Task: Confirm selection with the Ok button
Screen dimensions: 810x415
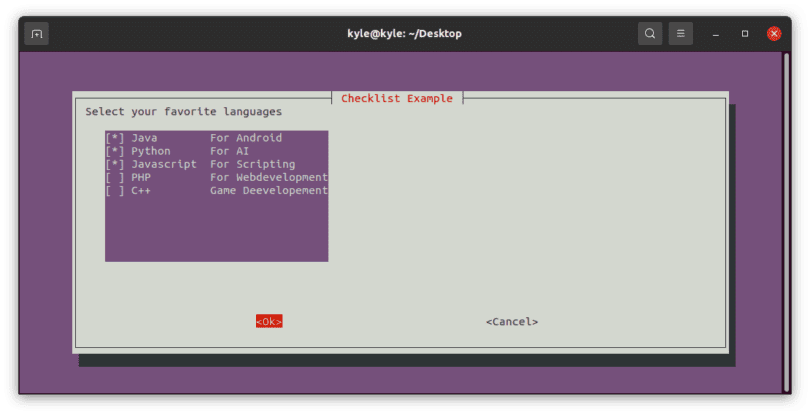Action: [269, 321]
